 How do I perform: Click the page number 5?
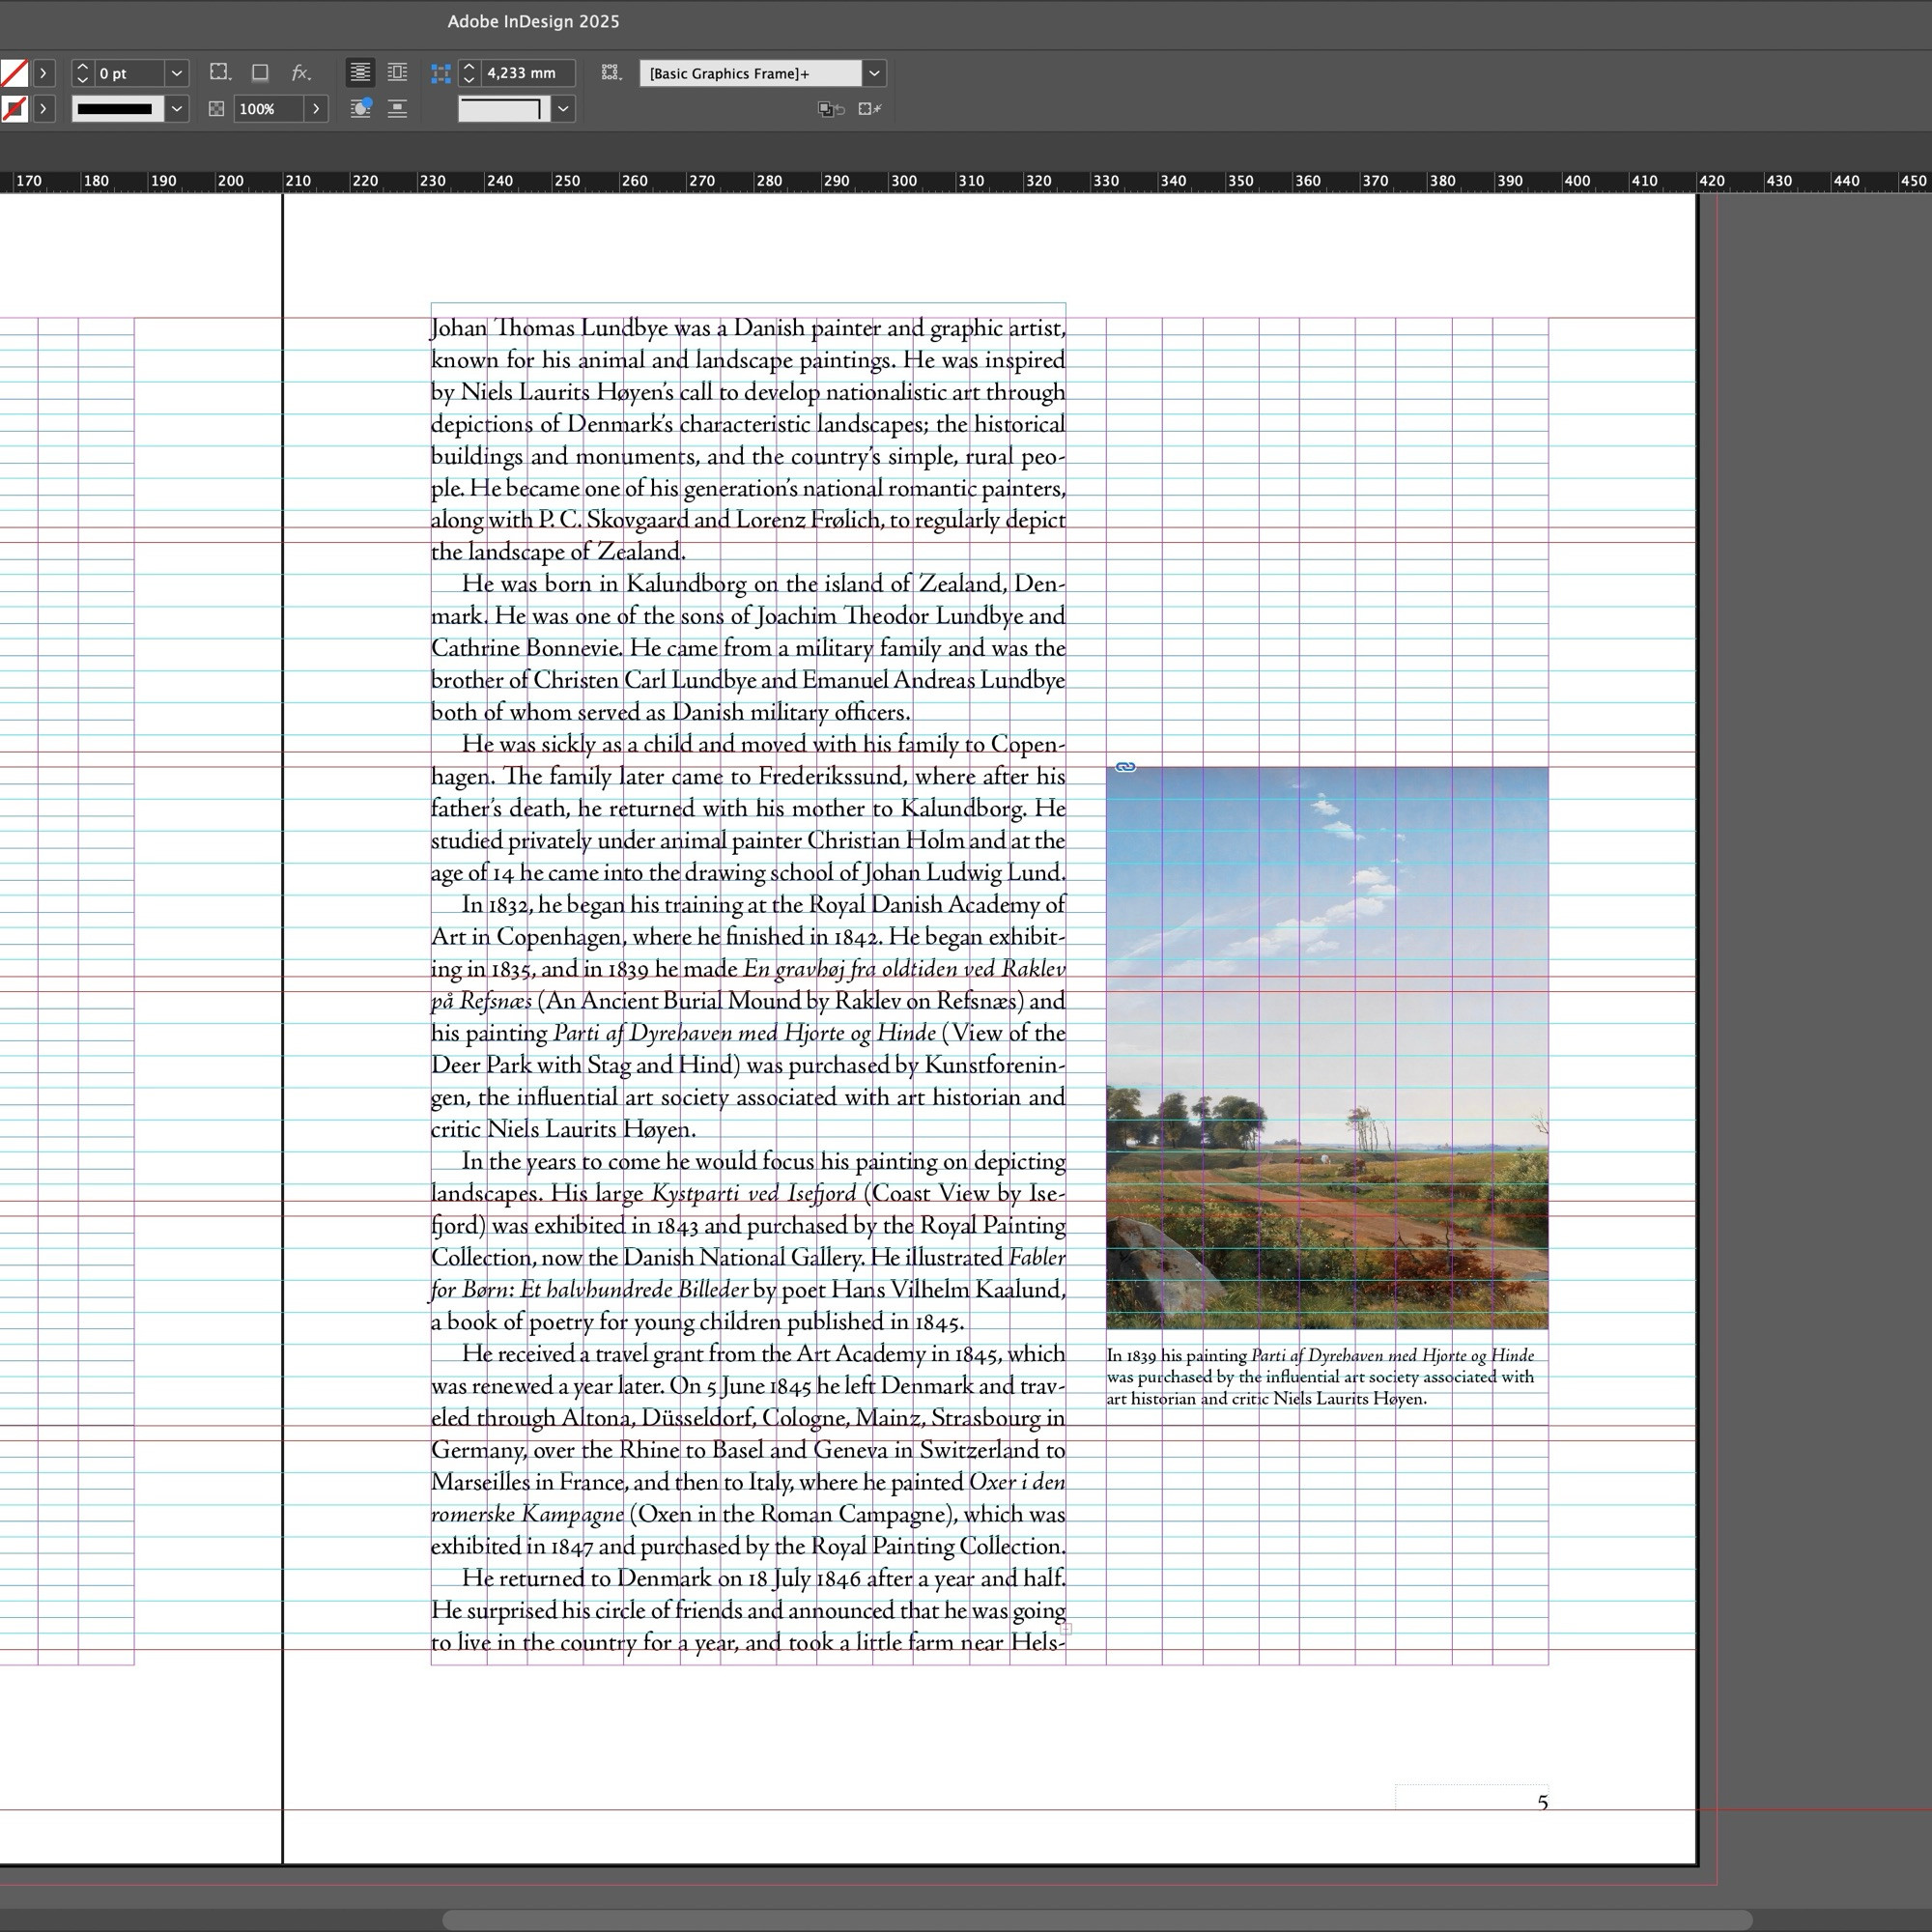[x=1542, y=1802]
